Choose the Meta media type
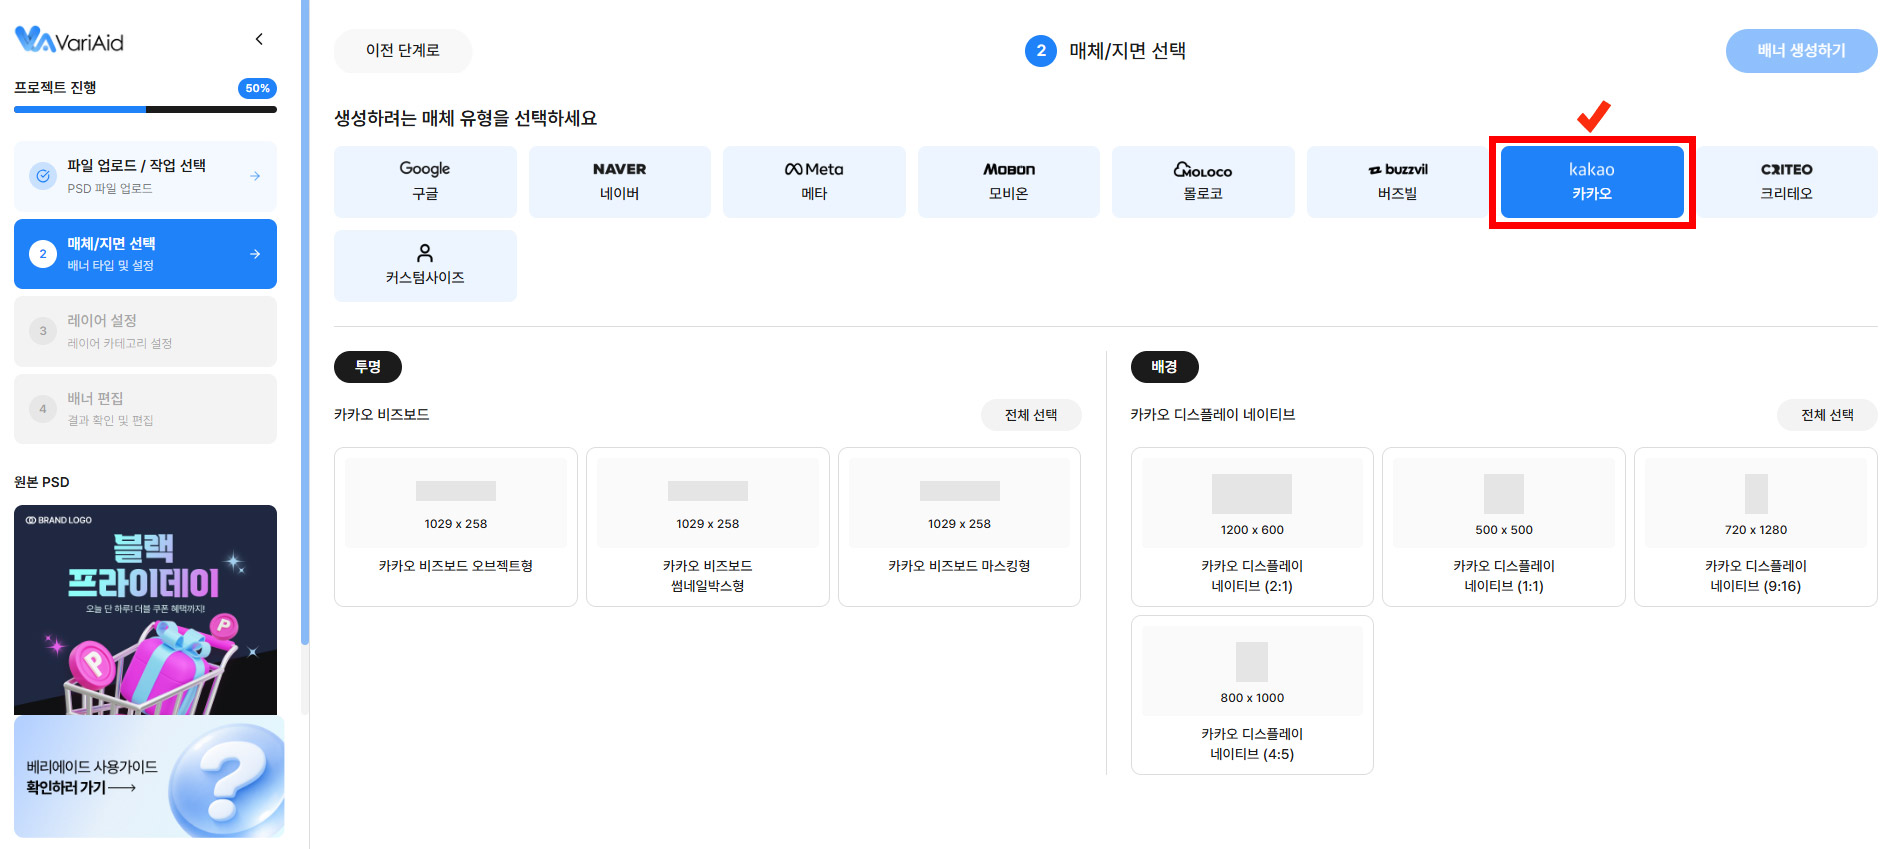1898x849 pixels. coord(814,181)
